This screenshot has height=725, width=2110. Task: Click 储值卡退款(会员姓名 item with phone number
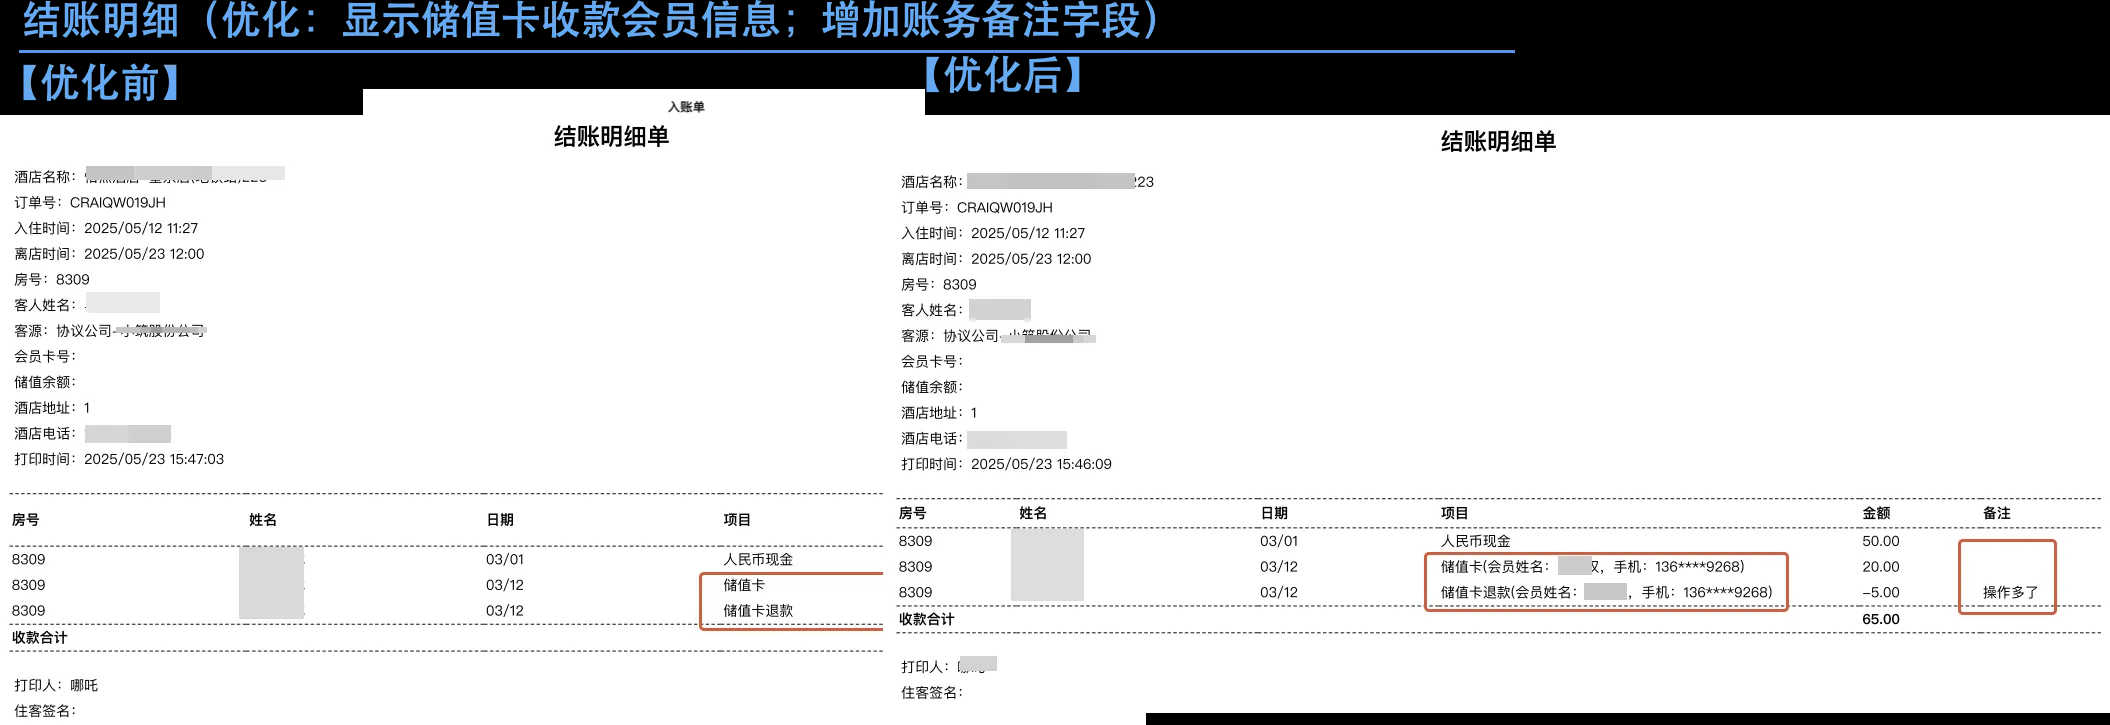tap(1607, 592)
